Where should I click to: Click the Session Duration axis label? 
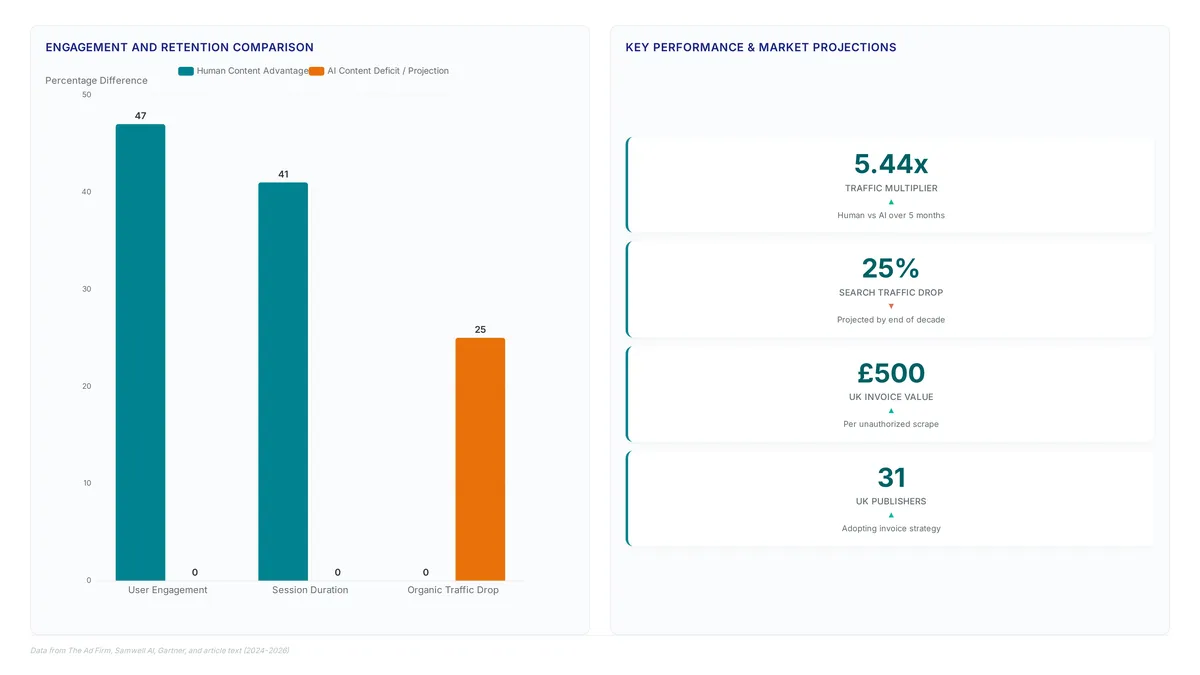pyautogui.click(x=310, y=590)
